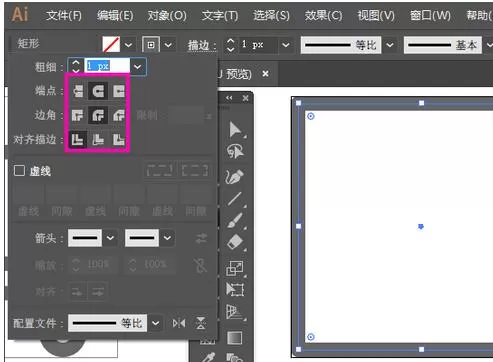Open the 文件(F) menu
Viewport: 493px width, 362px height.
coord(64,15)
